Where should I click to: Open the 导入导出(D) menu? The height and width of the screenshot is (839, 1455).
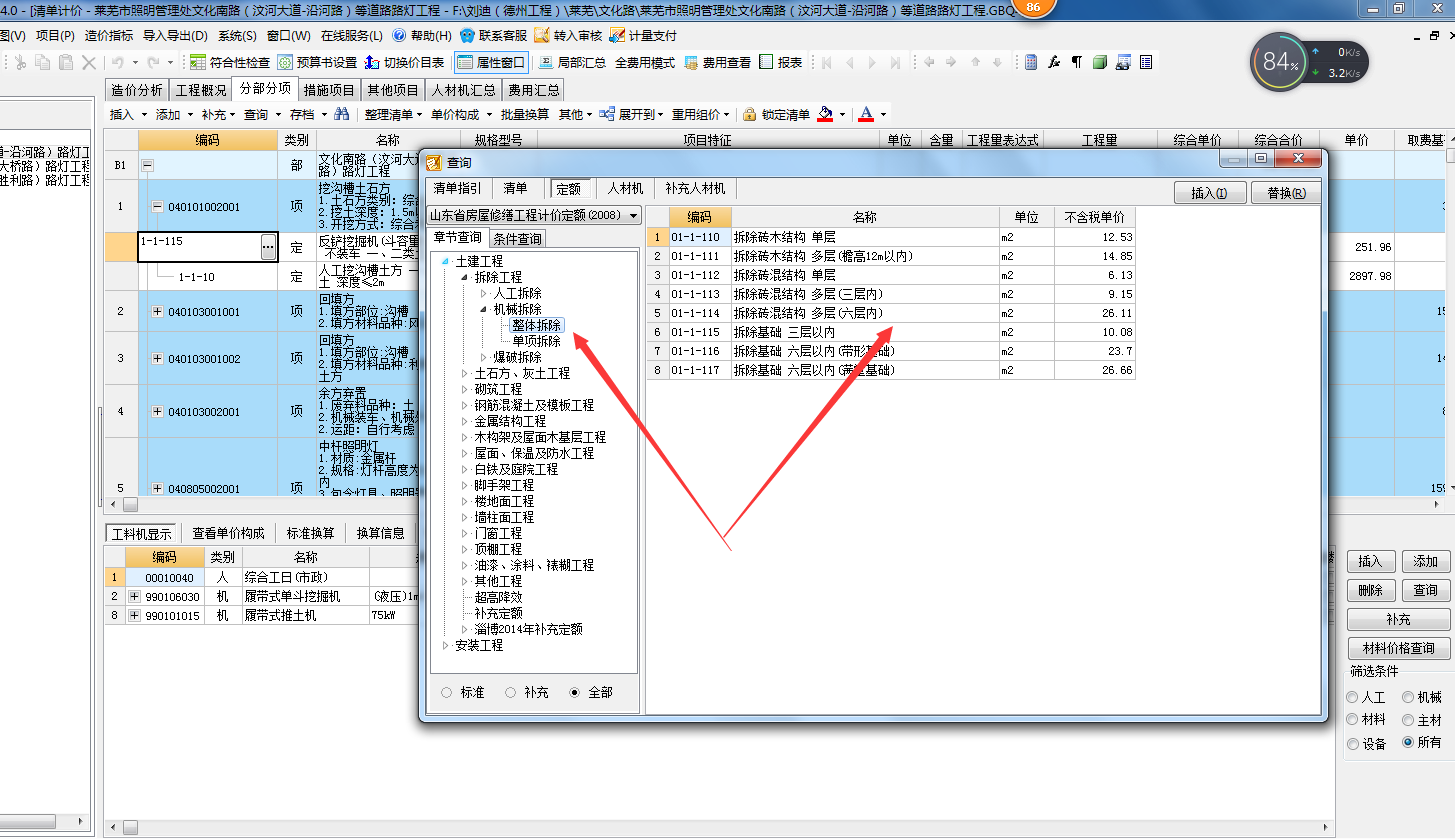pos(174,35)
